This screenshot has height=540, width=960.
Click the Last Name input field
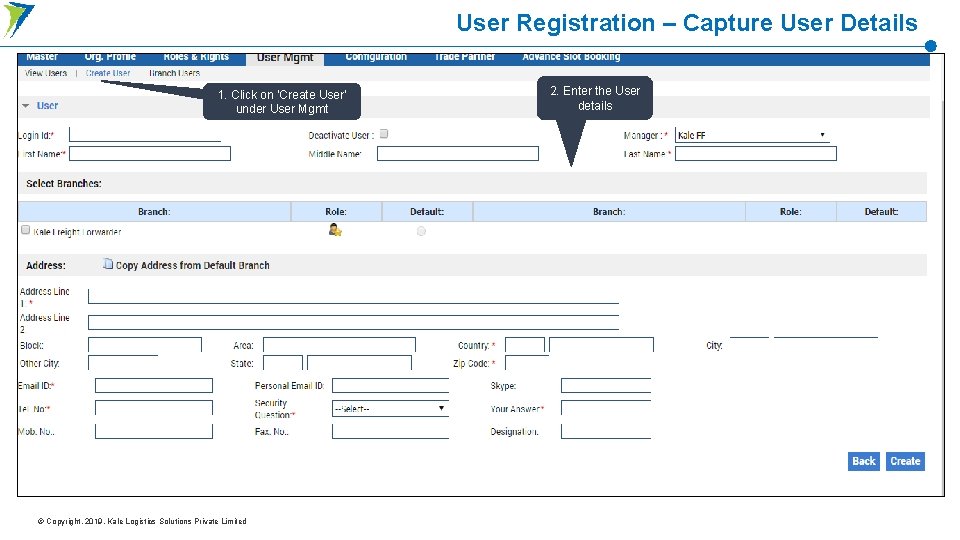coord(756,154)
